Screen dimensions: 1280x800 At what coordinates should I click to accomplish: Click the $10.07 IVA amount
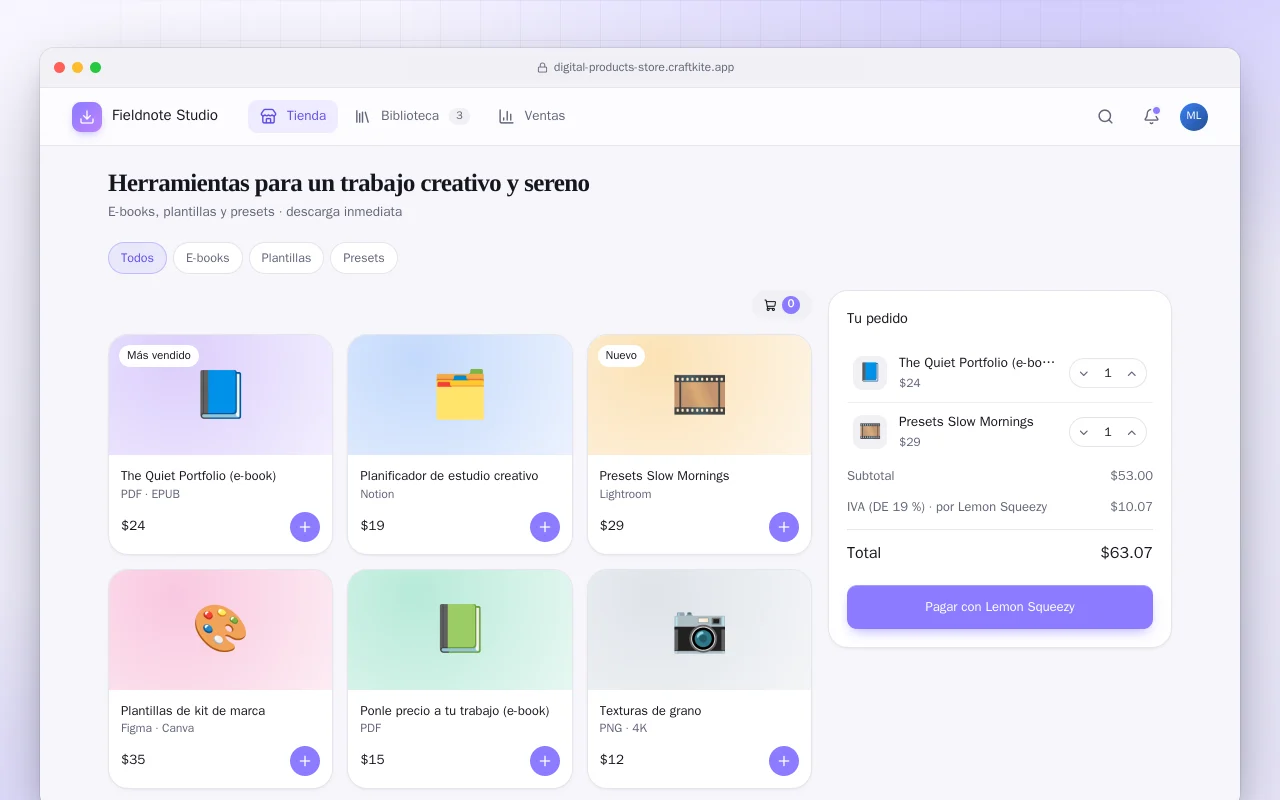click(1131, 507)
